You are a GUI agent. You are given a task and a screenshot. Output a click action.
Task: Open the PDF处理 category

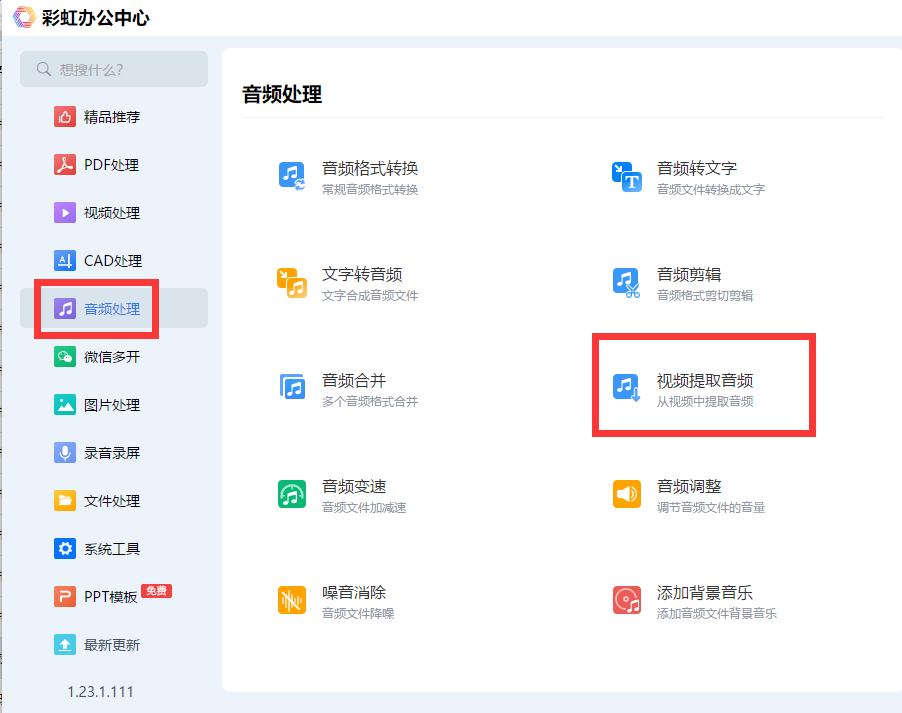click(112, 165)
